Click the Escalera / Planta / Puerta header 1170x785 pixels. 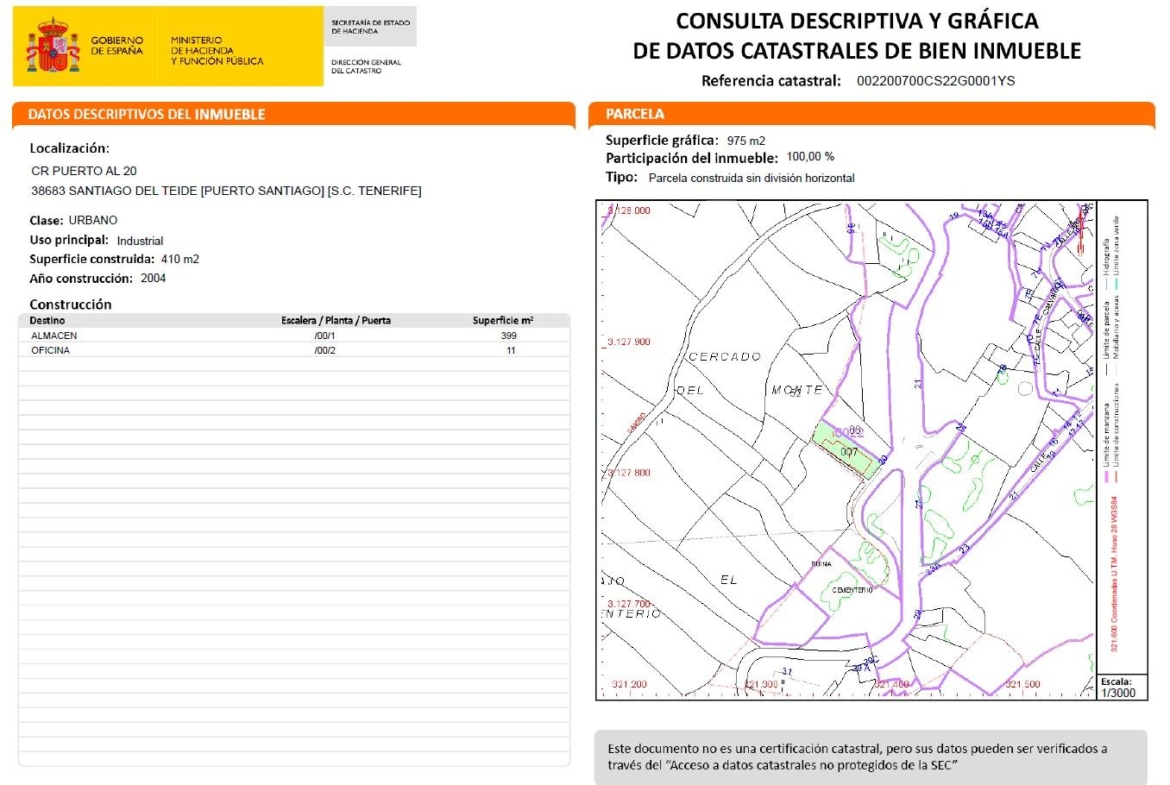click(336, 321)
